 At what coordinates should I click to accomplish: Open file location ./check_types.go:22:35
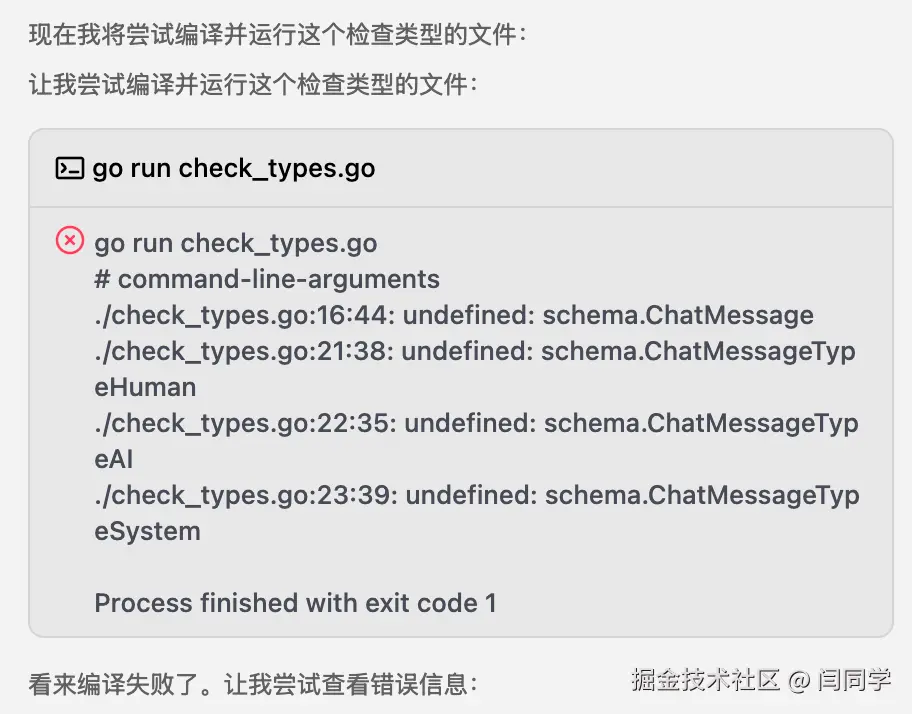(245, 423)
